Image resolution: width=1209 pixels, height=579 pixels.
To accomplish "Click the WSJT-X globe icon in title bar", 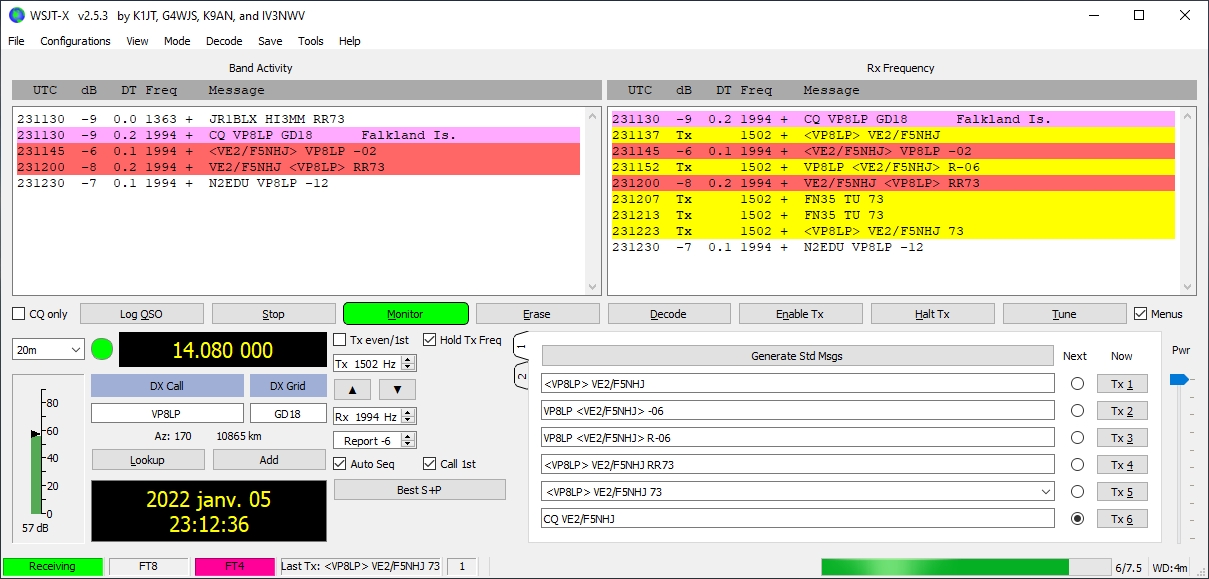I will click(x=16, y=16).
